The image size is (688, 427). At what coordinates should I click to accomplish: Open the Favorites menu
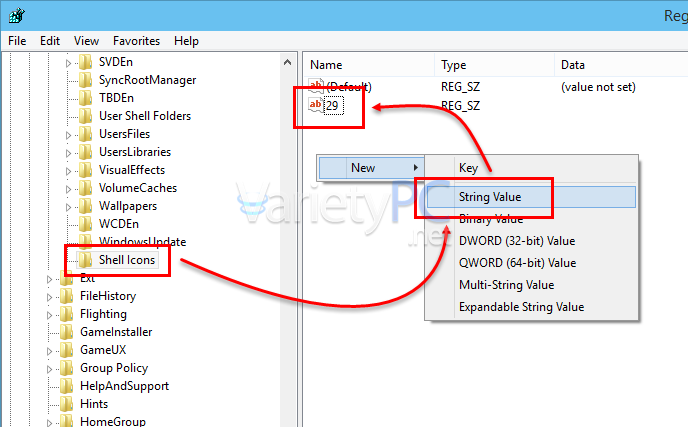tap(136, 41)
